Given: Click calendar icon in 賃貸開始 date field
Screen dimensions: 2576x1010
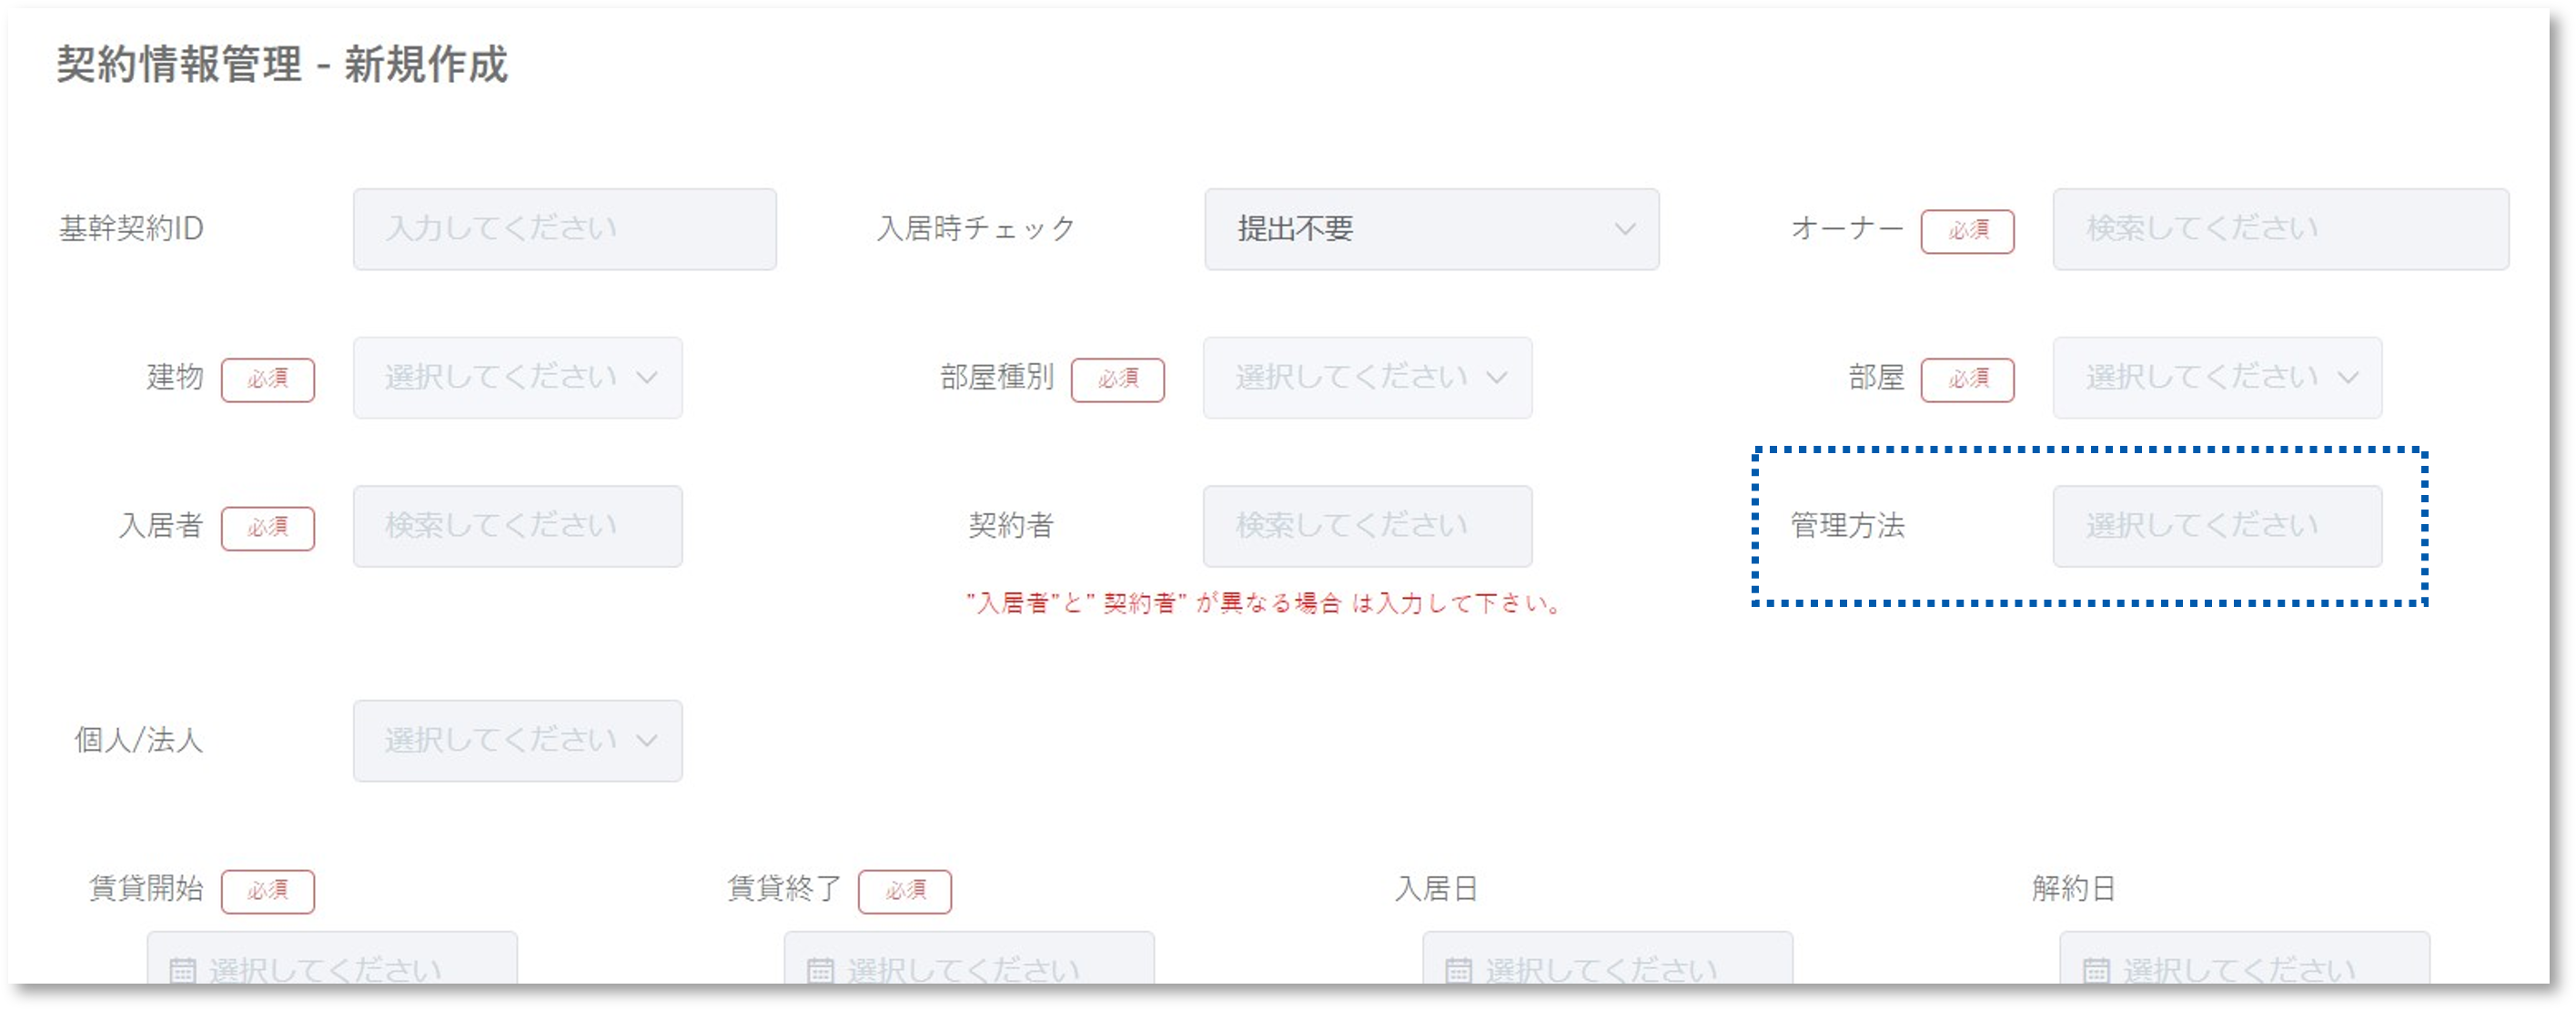Looking at the screenshot, I should (x=182, y=969).
